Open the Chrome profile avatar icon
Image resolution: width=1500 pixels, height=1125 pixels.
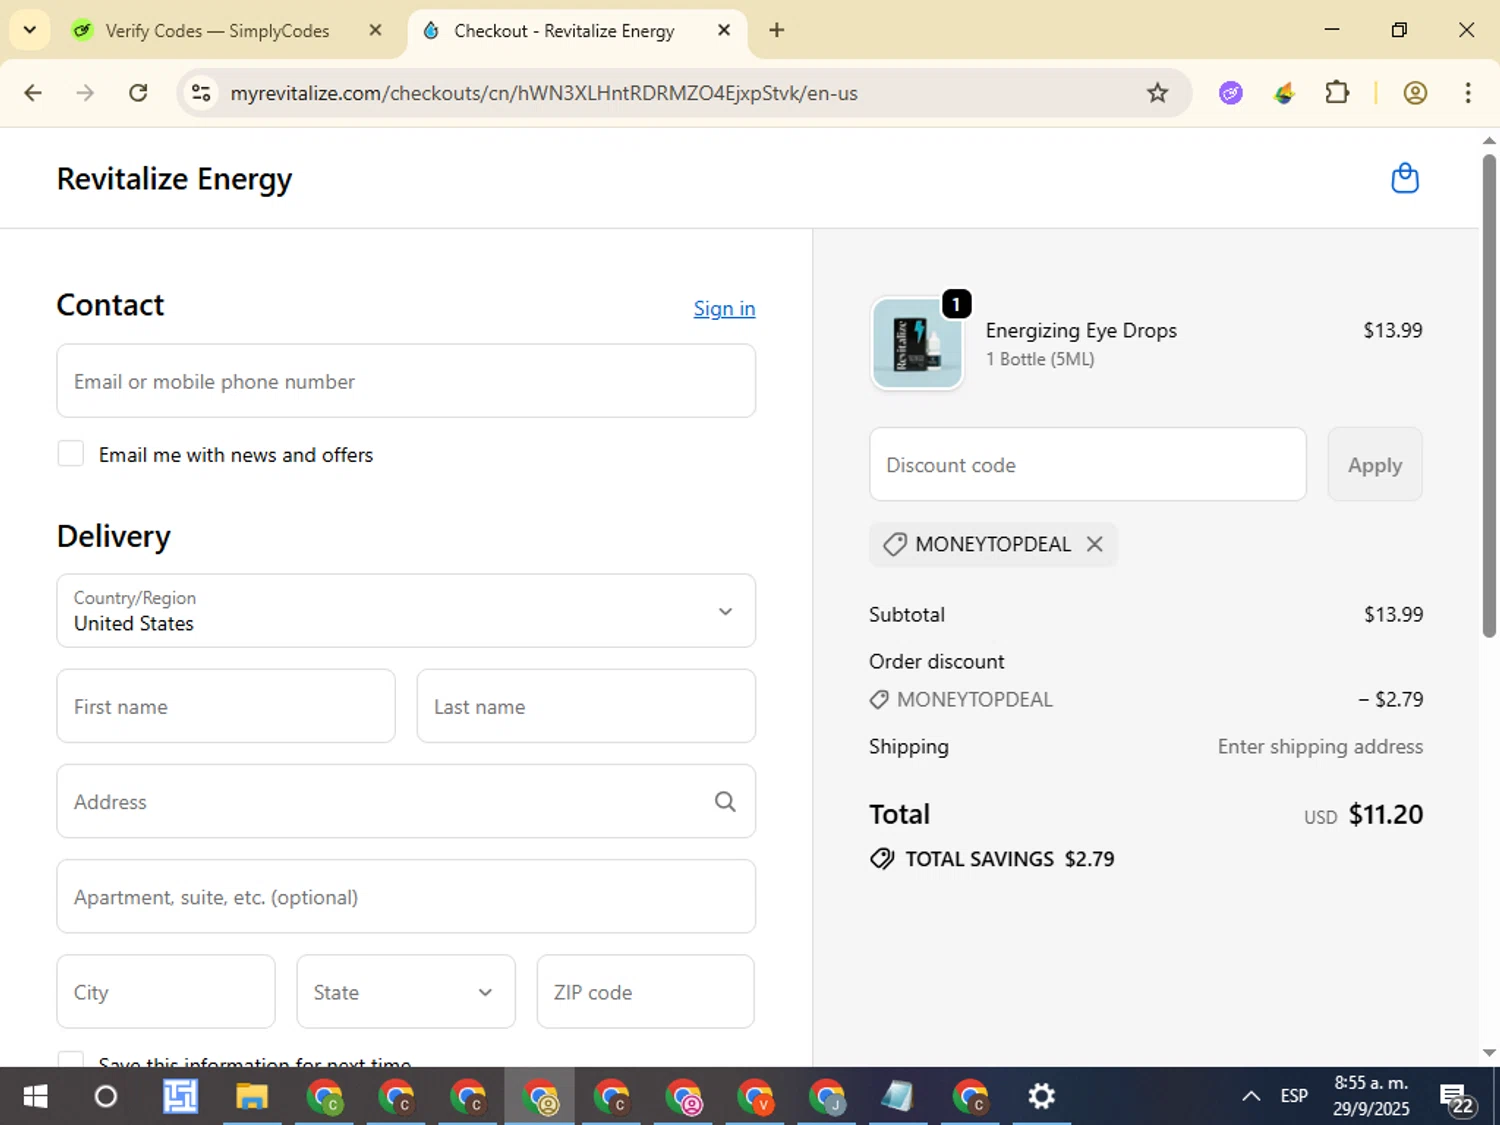[1415, 93]
